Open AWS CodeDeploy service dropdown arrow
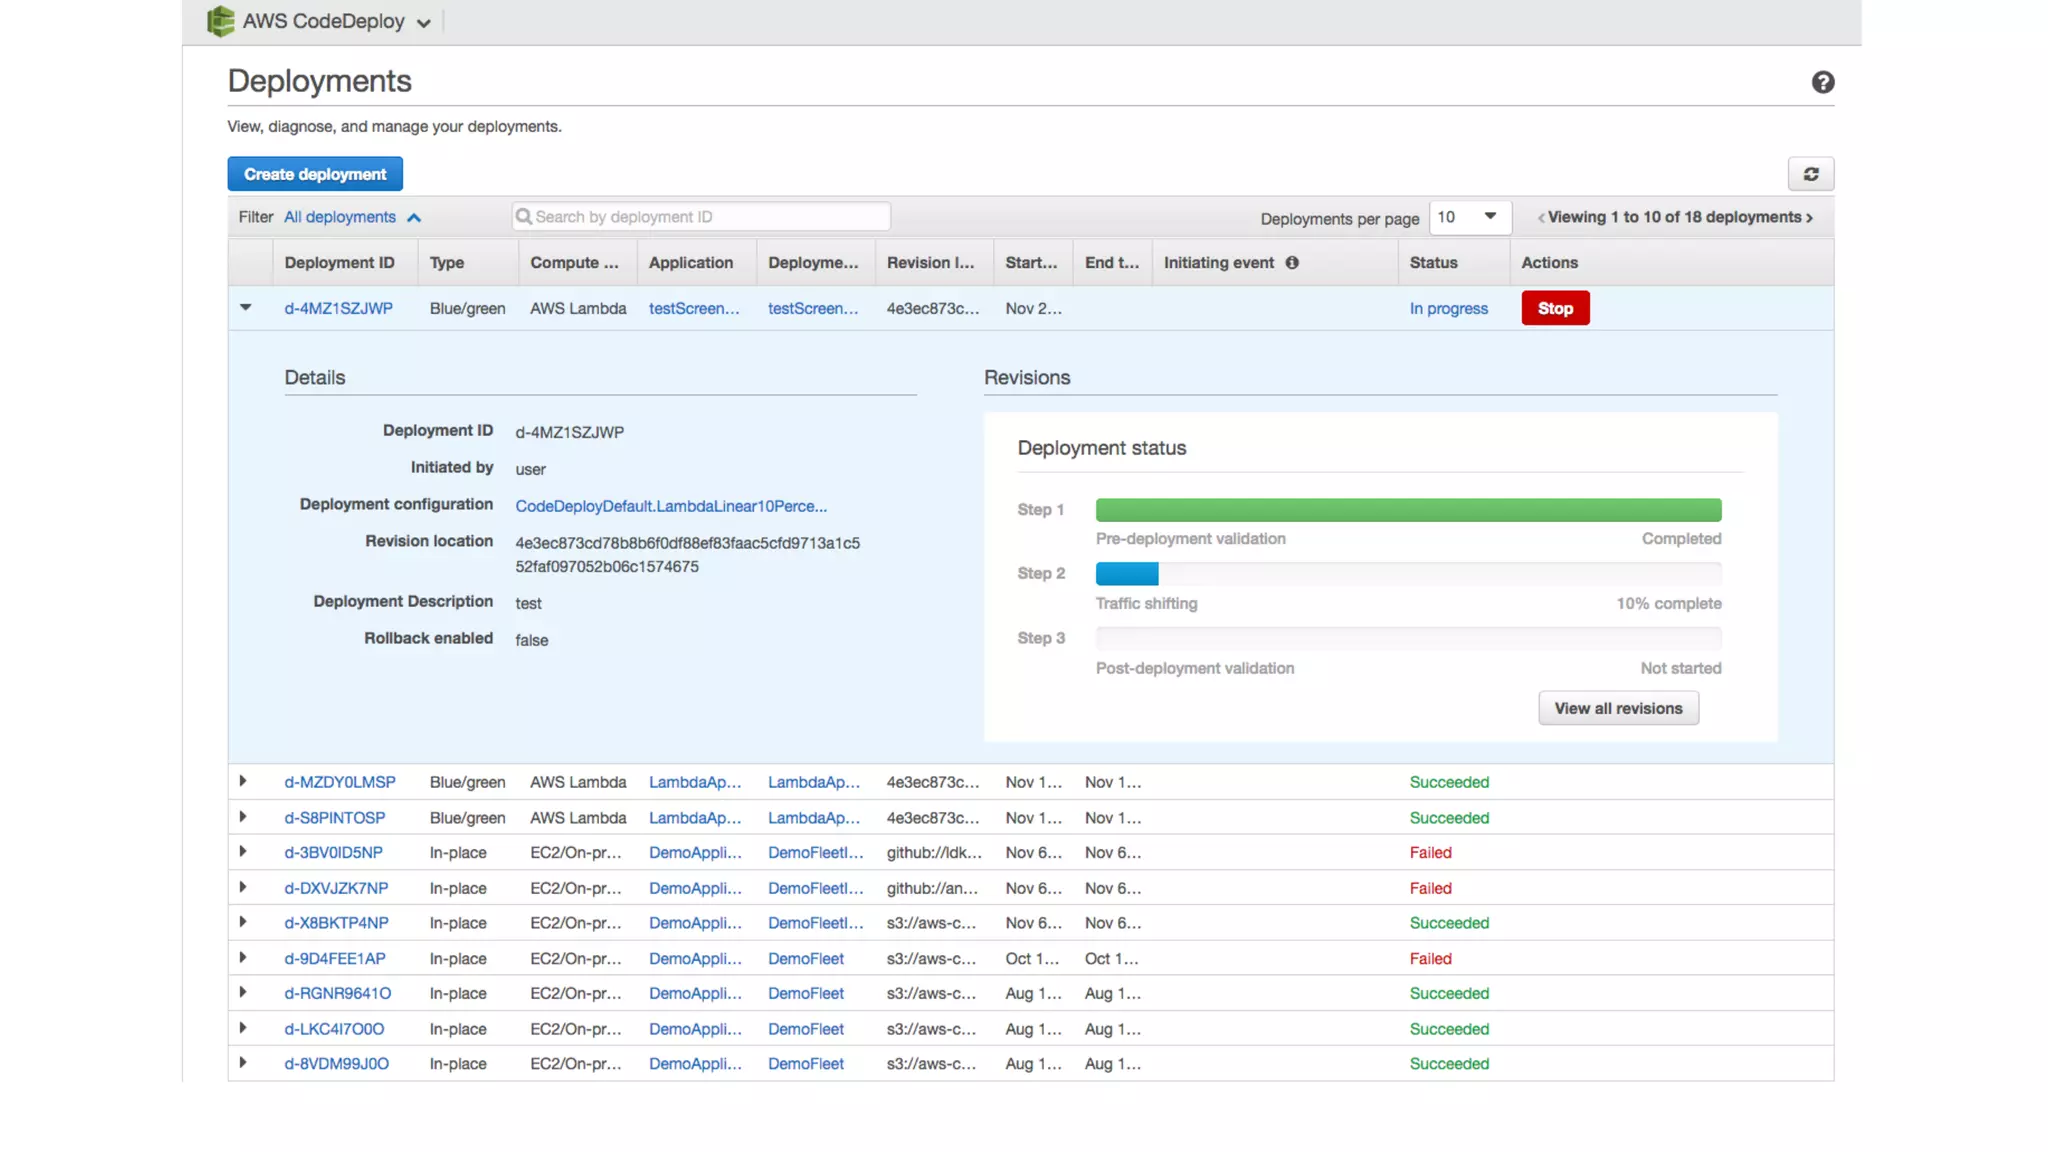The height and width of the screenshot is (1152, 2048). pyautogui.click(x=424, y=23)
